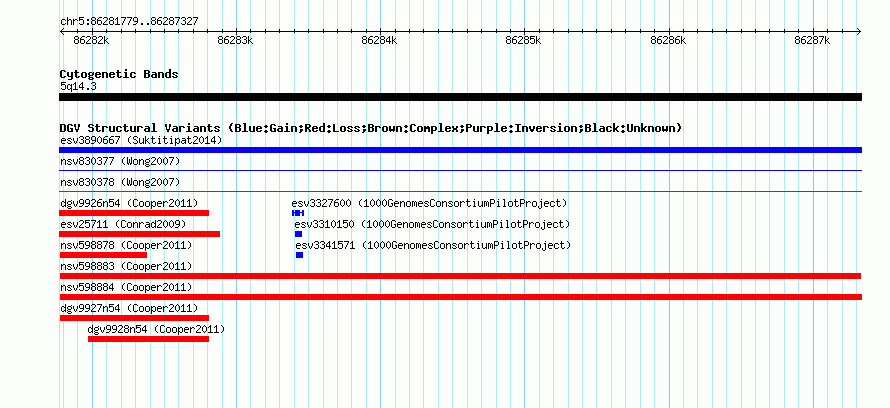Click the 86284k ruler position
The height and width of the screenshot is (408, 890).
tap(380, 40)
